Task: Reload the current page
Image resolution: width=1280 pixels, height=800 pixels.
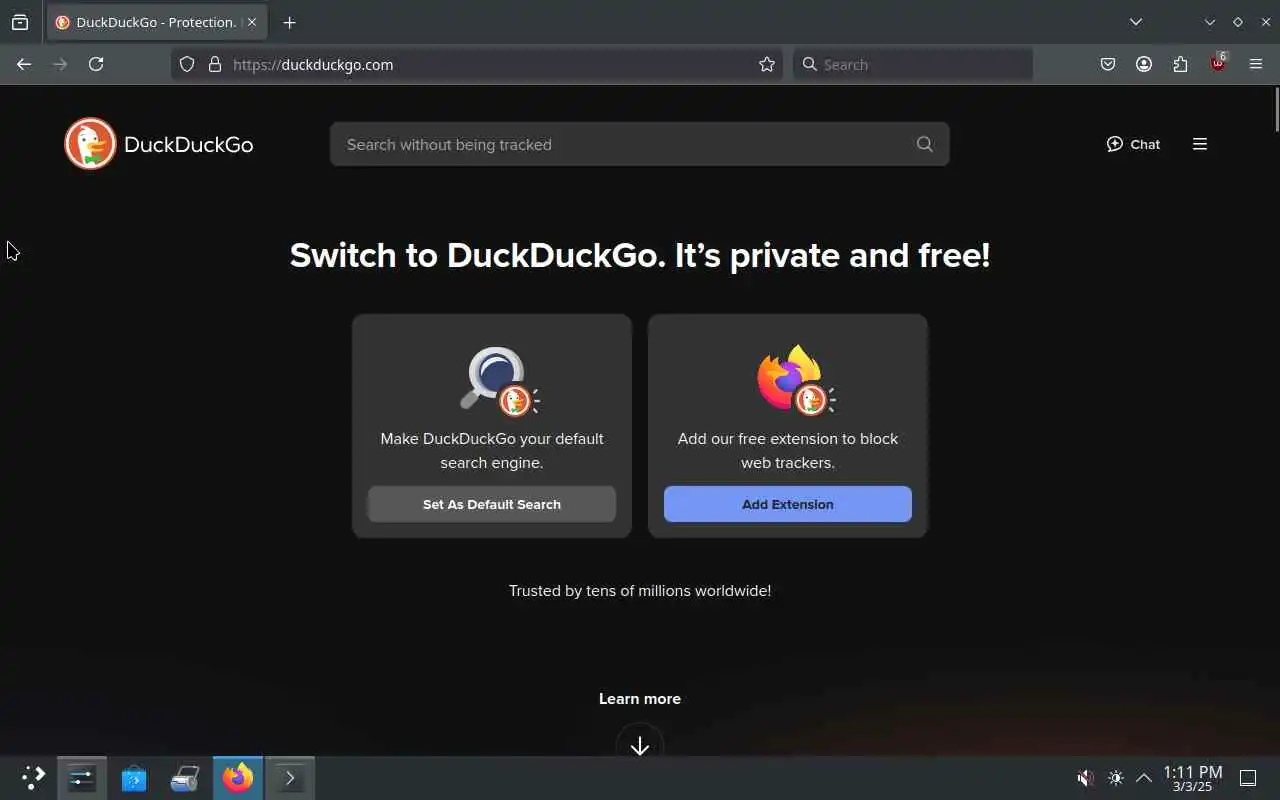Action: [96, 64]
